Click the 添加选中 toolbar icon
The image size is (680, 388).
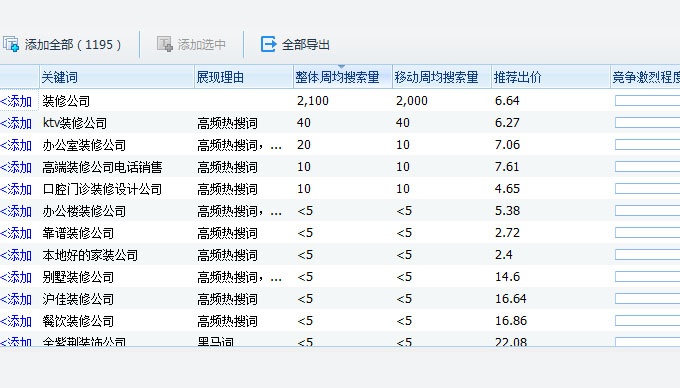coord(164,44)
